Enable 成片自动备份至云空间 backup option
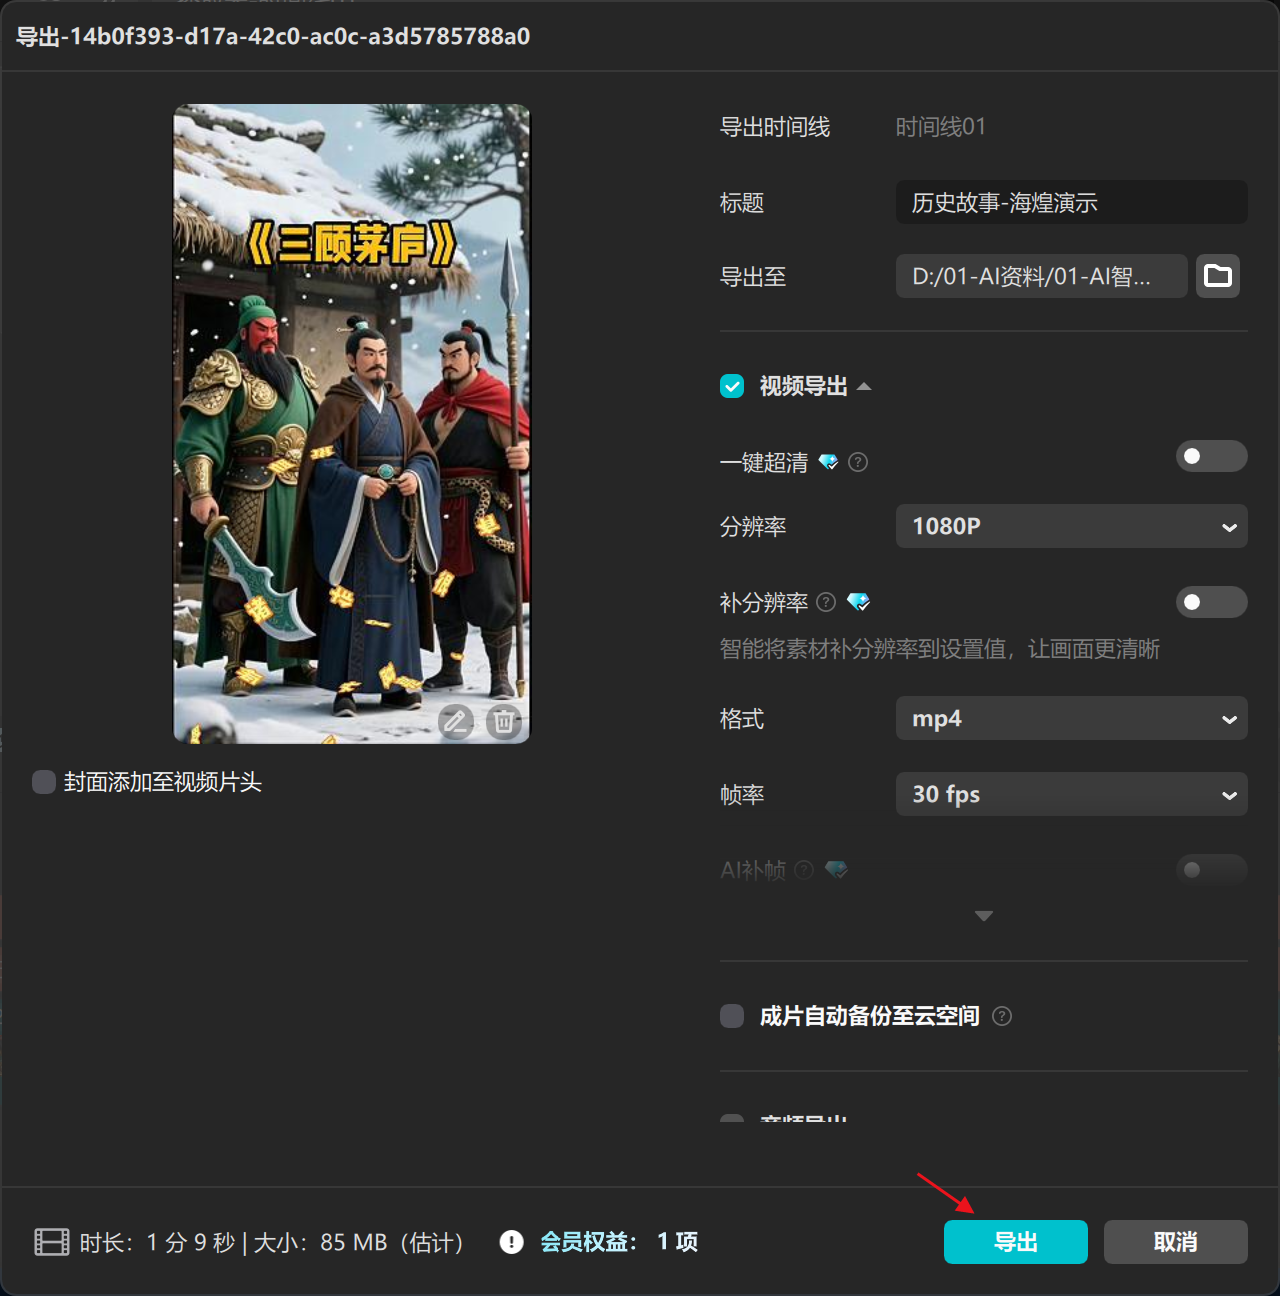Image resolution: width=1280 pixels, height=1296 pixels. click(731, 1016)
